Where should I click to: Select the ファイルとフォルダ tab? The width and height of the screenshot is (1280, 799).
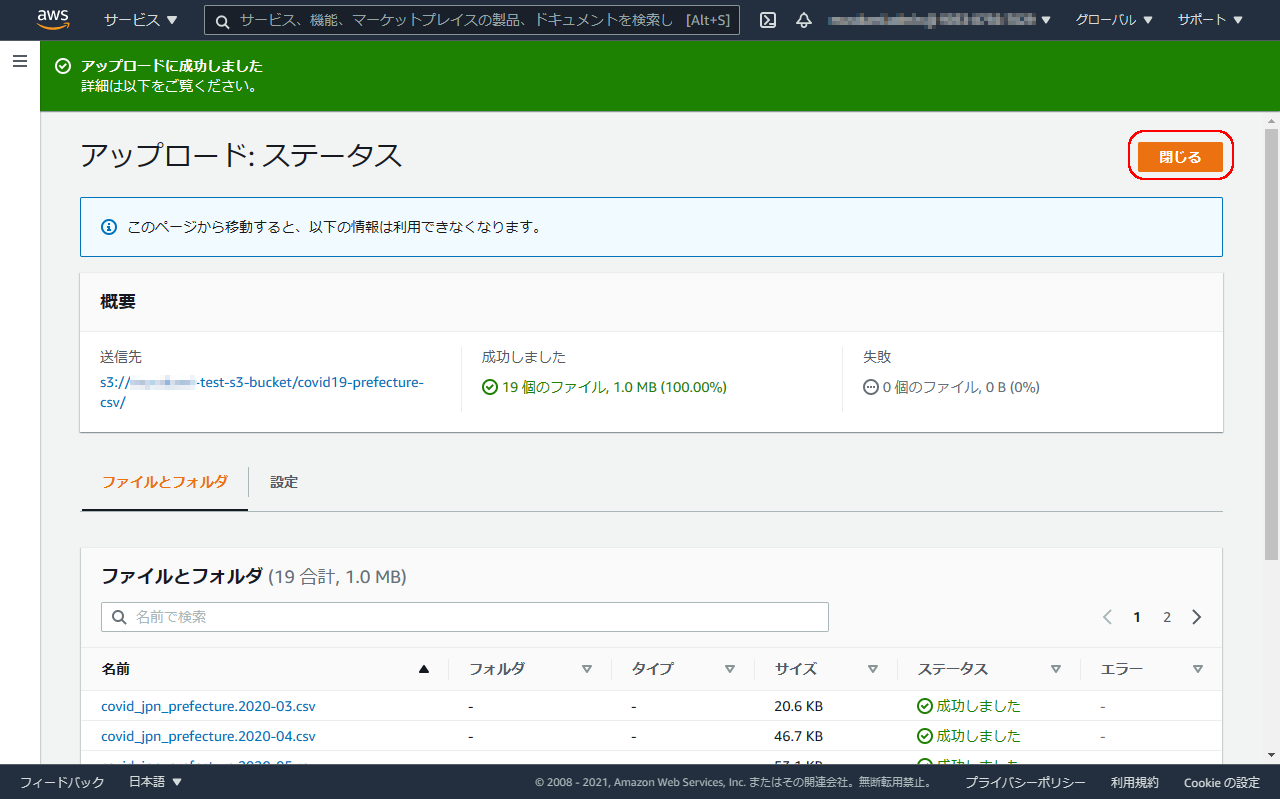point(164,482)
